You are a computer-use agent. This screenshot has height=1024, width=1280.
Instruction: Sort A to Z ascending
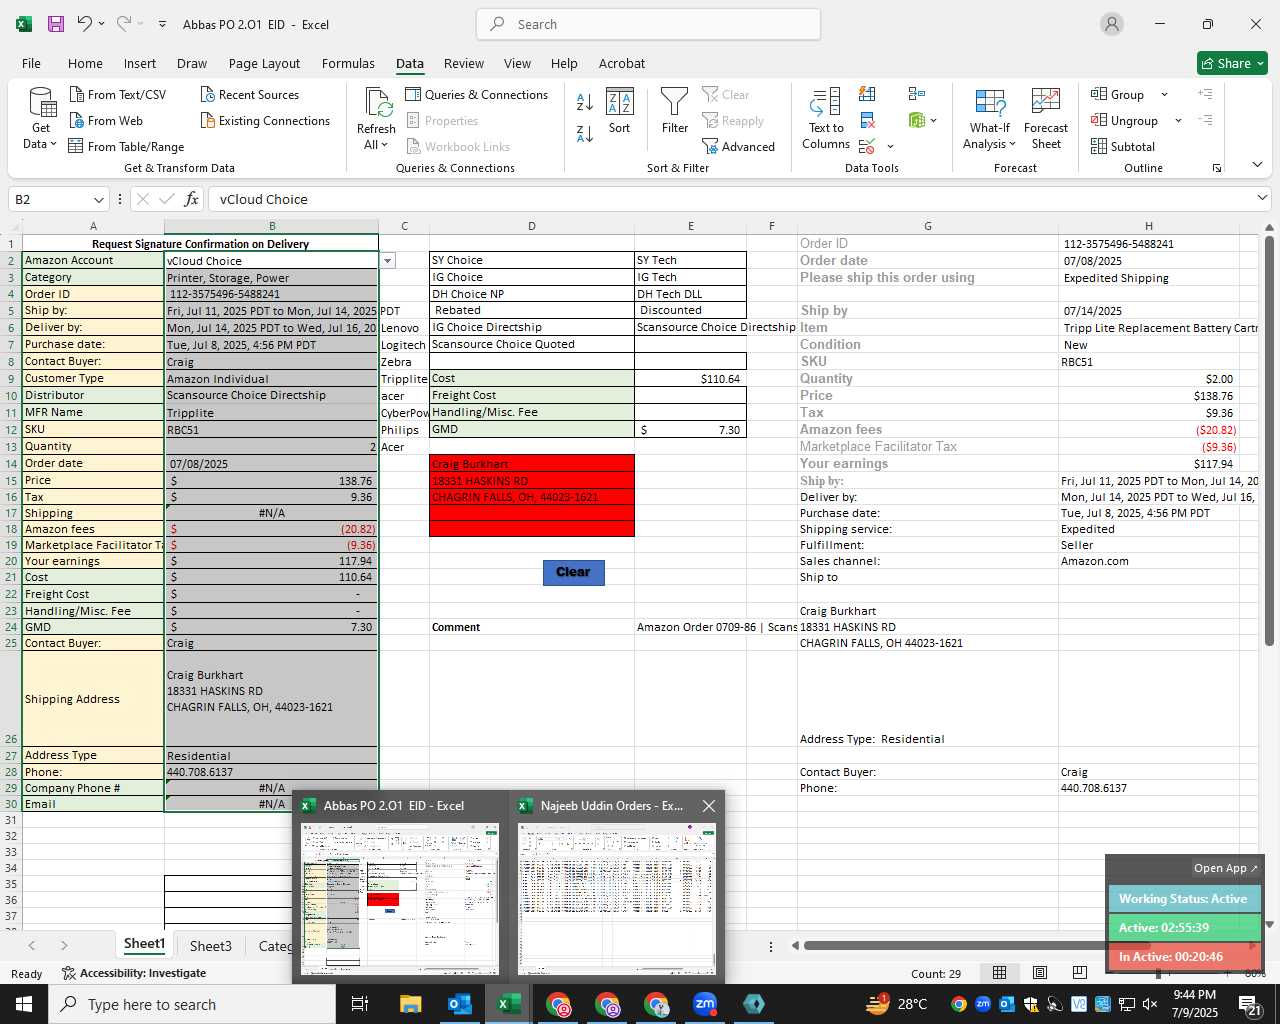click(585, 102)
